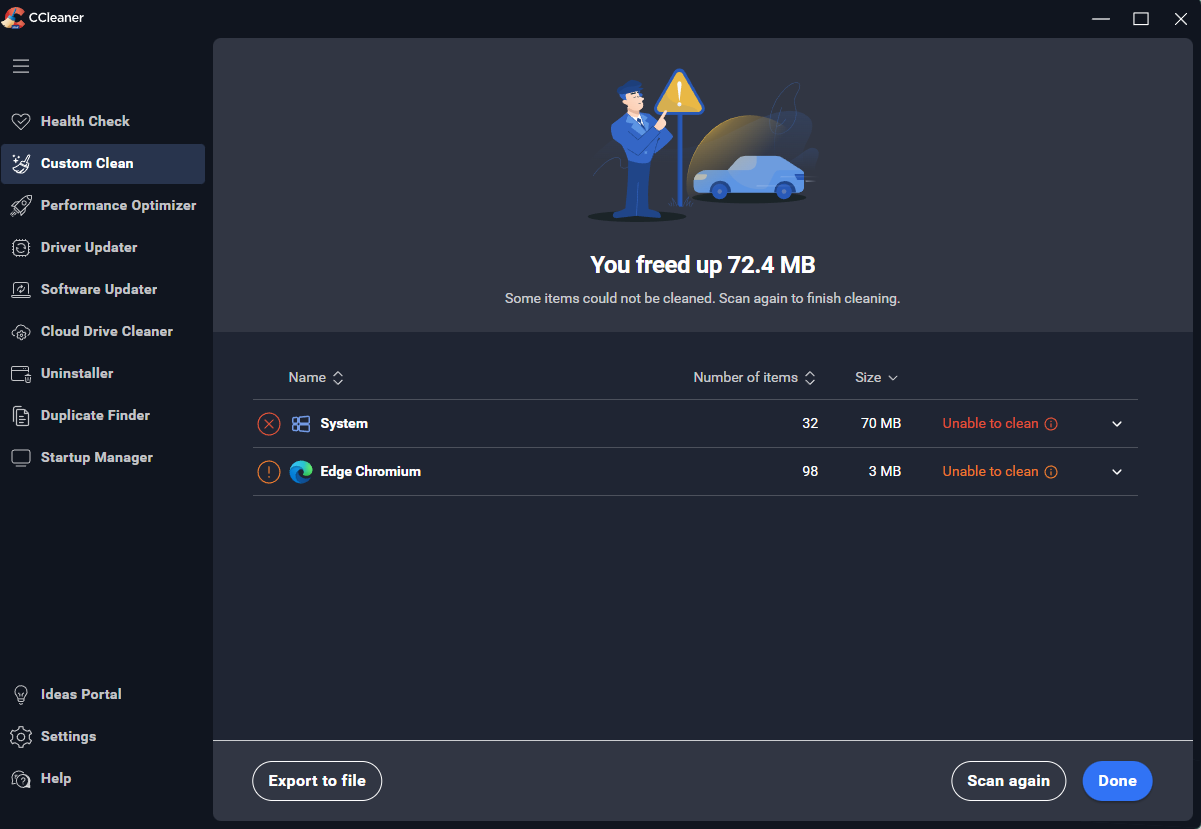The height and width of the screenshot is (829, 1201).
Task: Click the hamburger menu icon in sidebar
Action: click(x=21, y=67)
